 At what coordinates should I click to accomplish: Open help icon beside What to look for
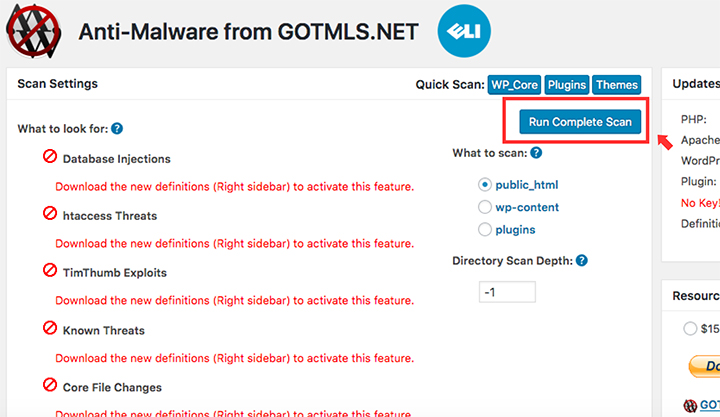point(117,129)
